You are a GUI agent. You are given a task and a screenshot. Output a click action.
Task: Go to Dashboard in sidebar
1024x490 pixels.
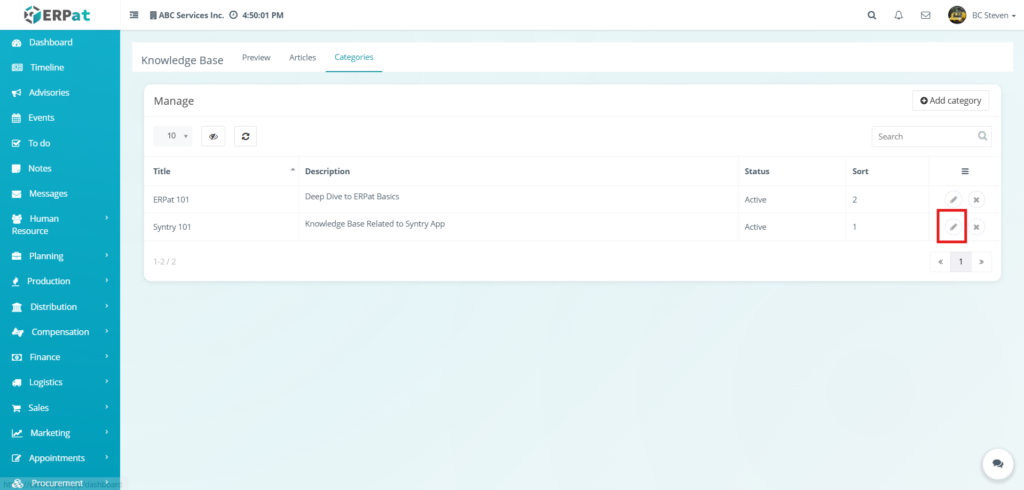[x=50, y=42]
